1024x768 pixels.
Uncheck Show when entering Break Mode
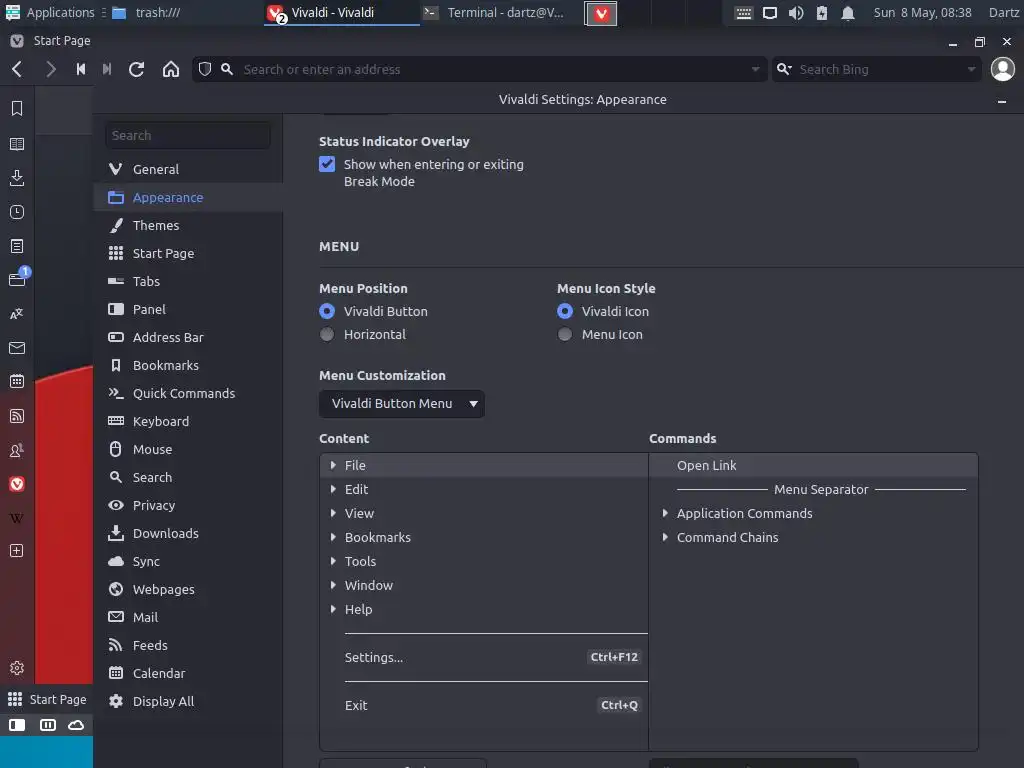tap(327, 164)
